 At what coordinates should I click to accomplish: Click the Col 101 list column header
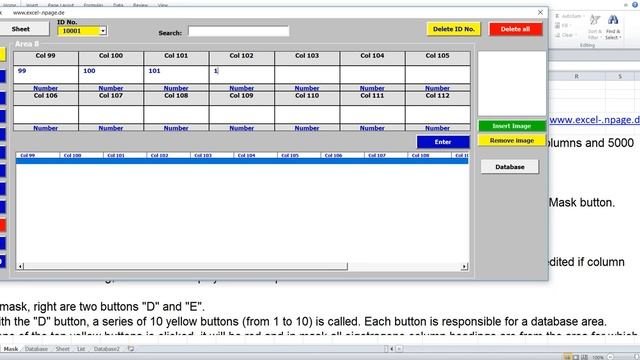pyautogui.click(x=124, y=156)
